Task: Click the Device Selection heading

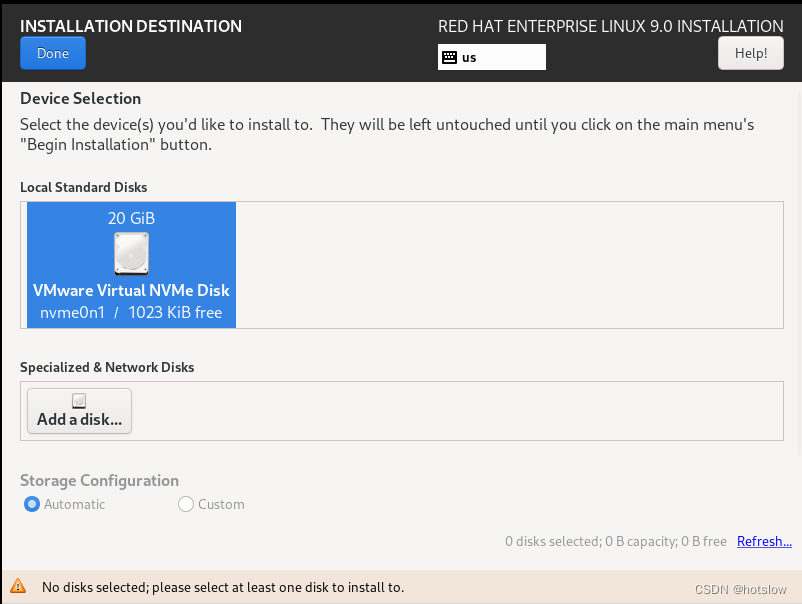Action: 81,98
